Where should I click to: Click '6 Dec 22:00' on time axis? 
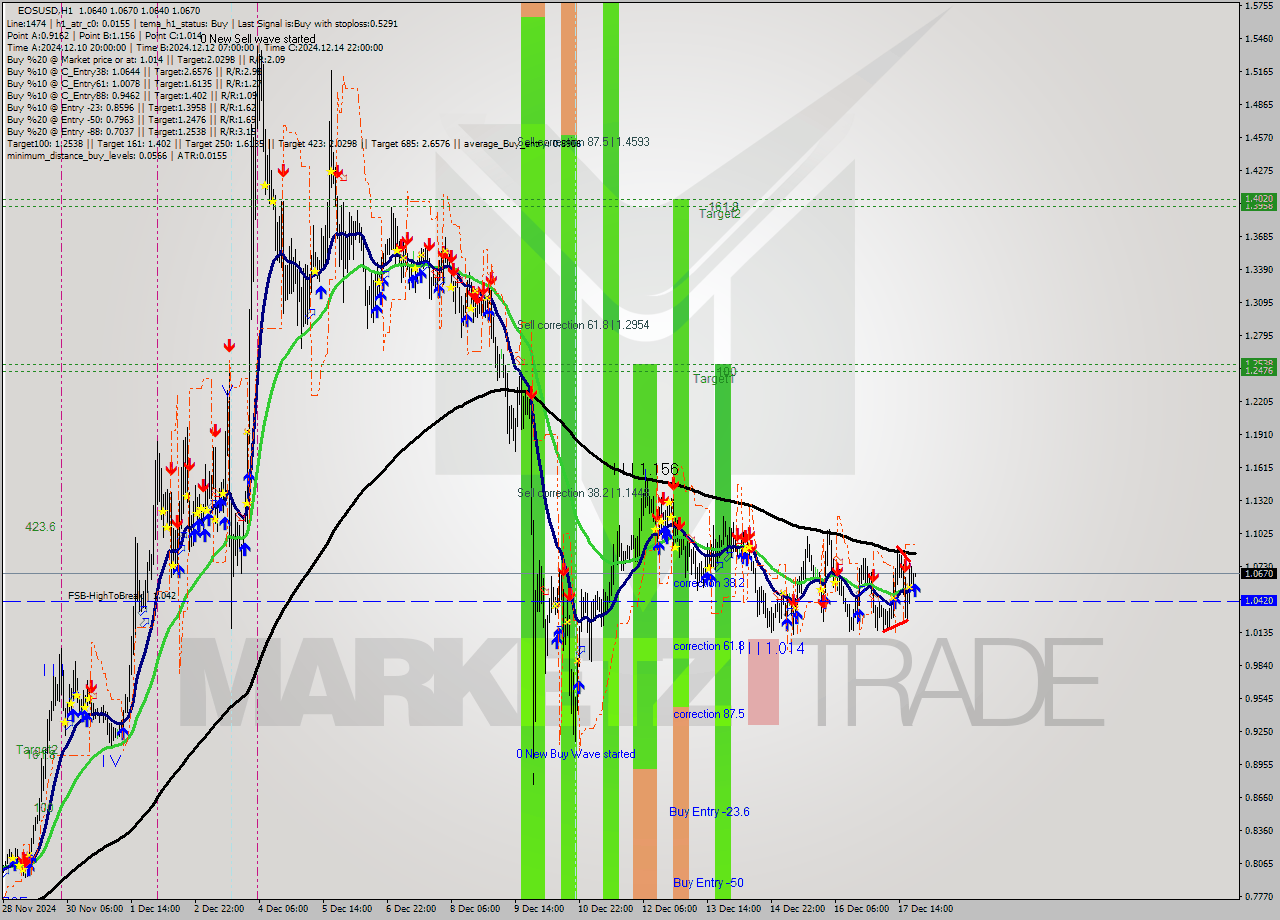[x=412, y=910]
